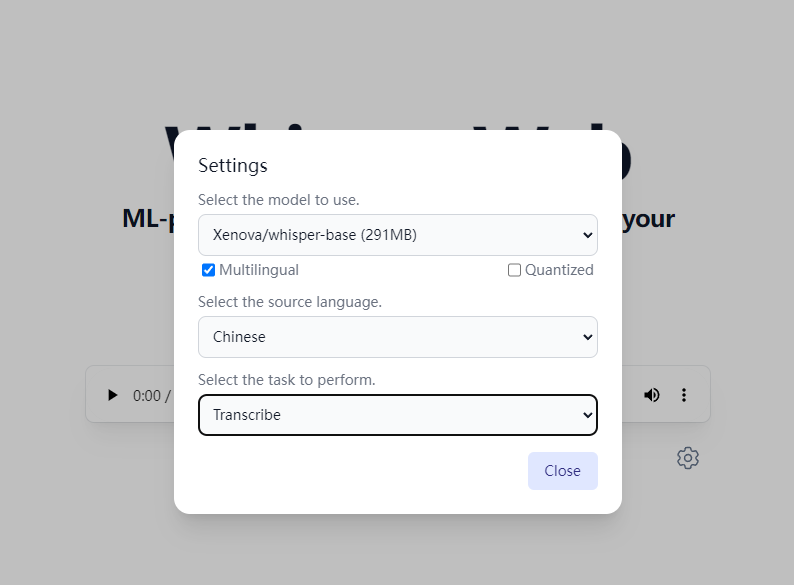The image size is (794, 585).
Task: Click the source language dropdown chevron arrow
Action: [587, 337]
